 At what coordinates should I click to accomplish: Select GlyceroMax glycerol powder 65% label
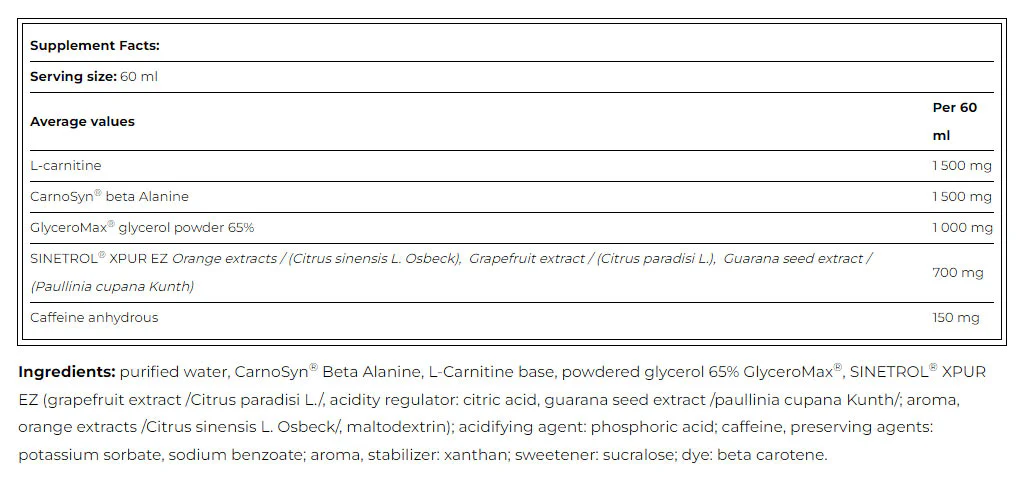(x=142, y=227)
